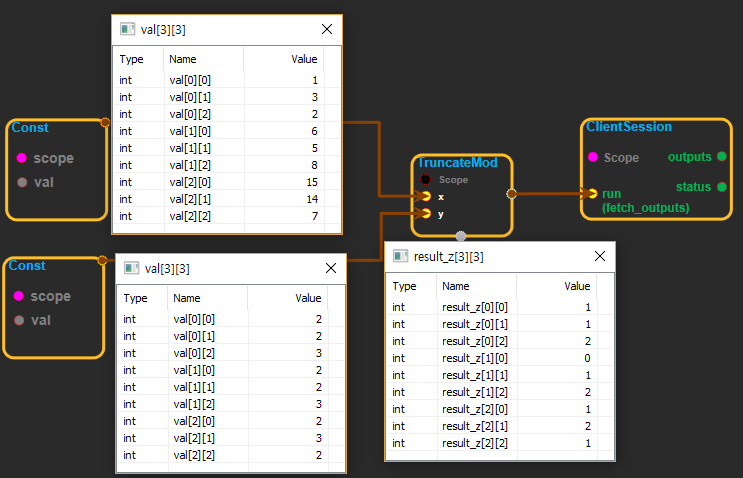
Task: Close the lower val[3][3] window
Action: pyautogui.click(x=331, y=269)
